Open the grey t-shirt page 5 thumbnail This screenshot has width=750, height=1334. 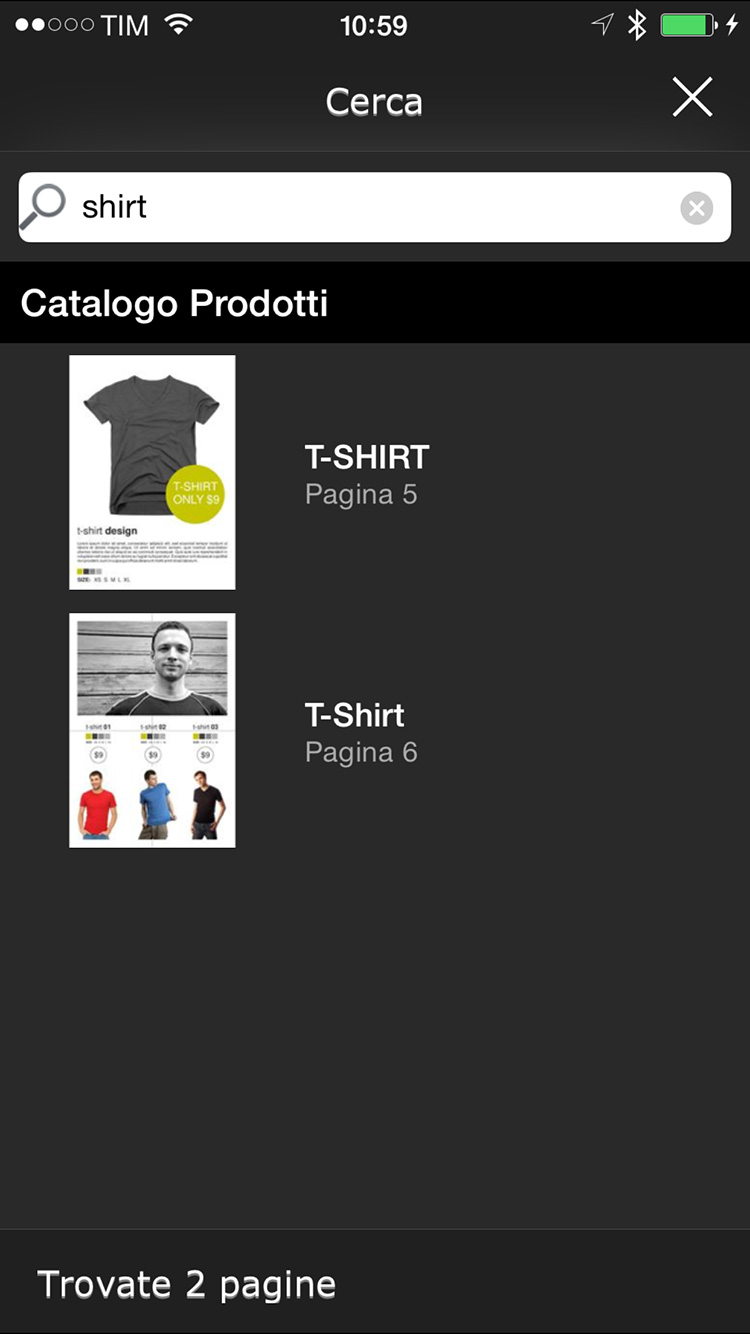coord(152,472)
